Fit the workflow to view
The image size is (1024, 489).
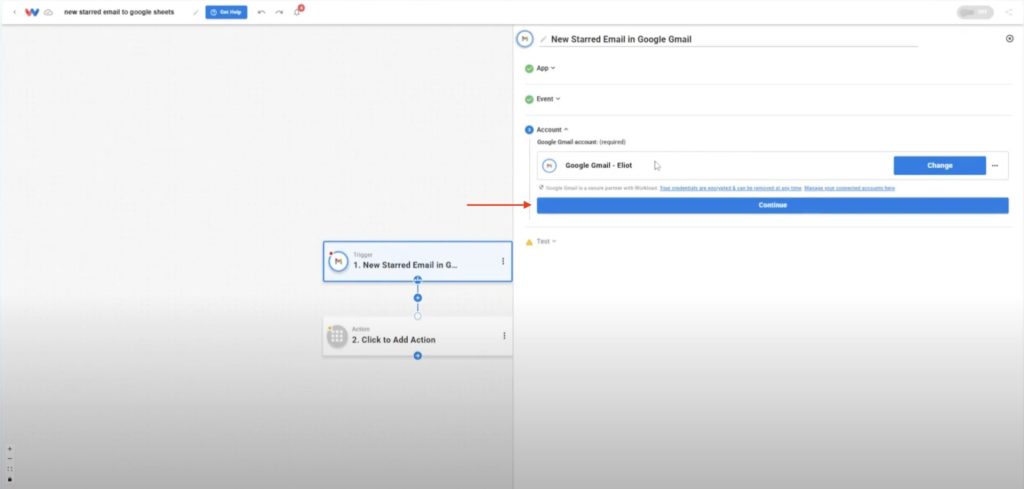(9, 469)
